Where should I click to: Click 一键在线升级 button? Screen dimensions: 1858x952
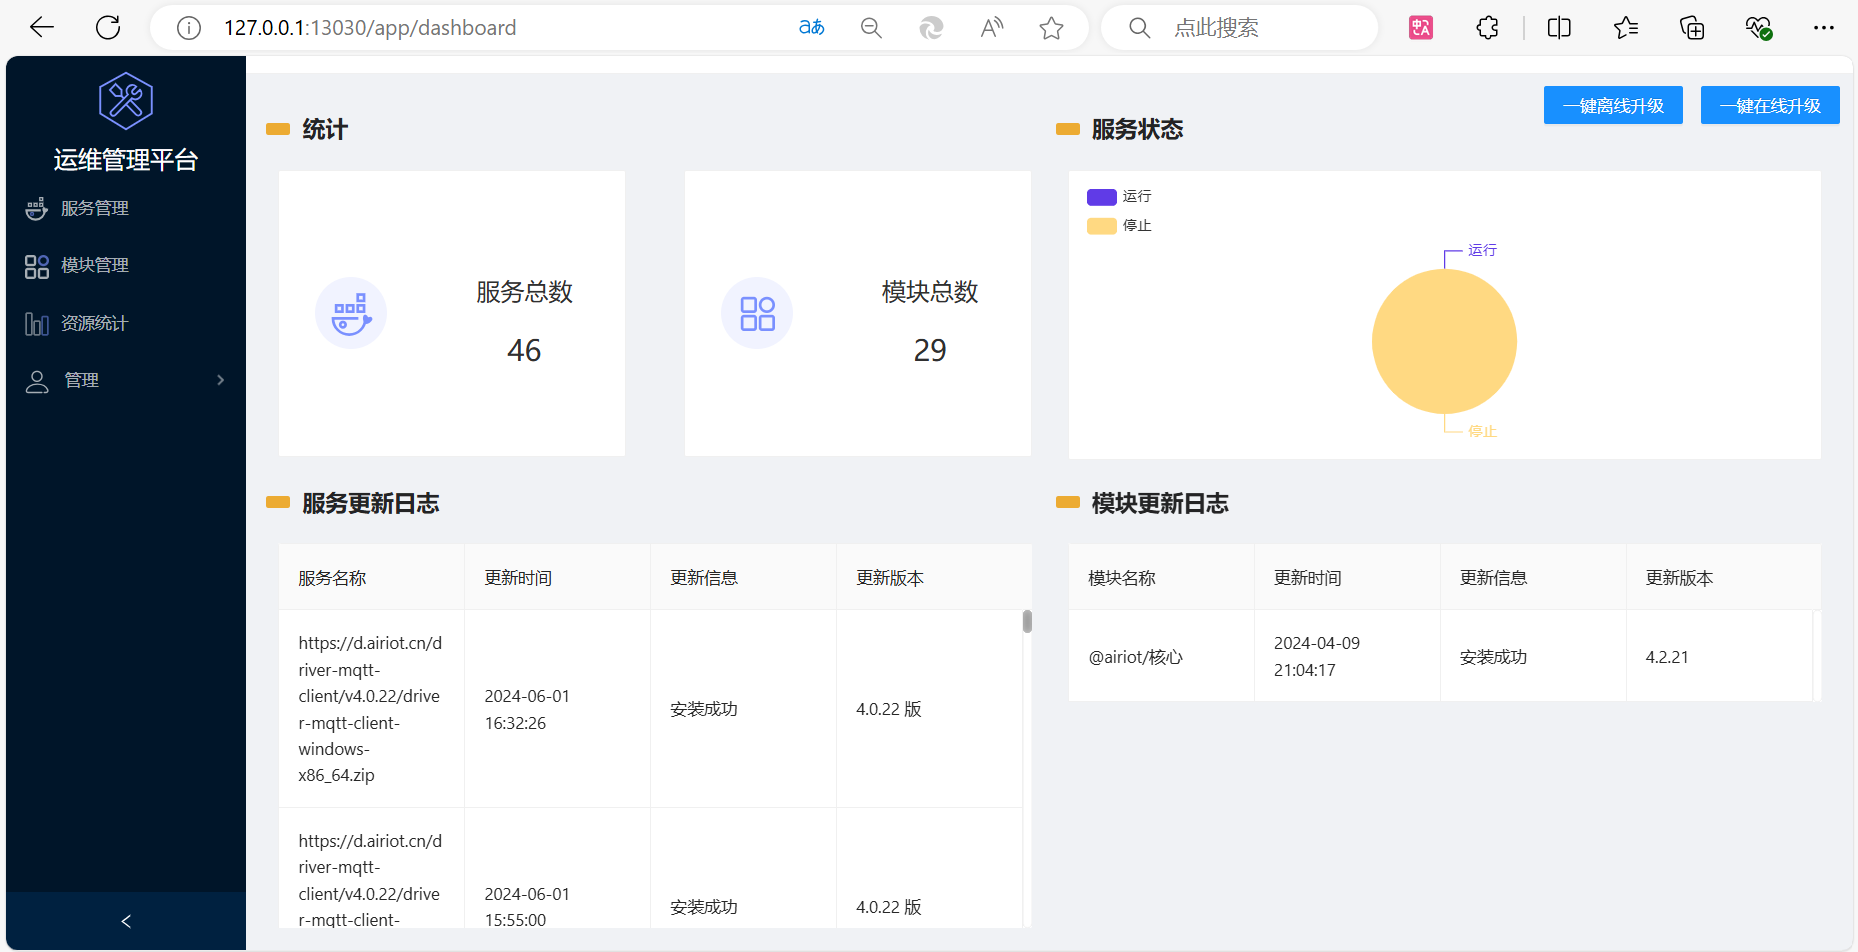(x=1769, y=105)
